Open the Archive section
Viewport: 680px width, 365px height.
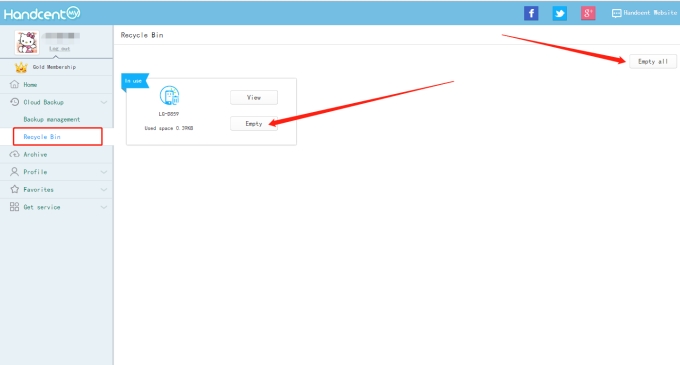(35, 154)
